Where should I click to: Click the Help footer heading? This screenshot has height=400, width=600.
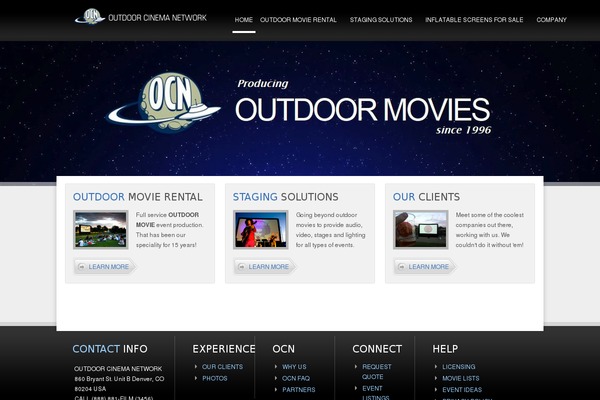445,349
